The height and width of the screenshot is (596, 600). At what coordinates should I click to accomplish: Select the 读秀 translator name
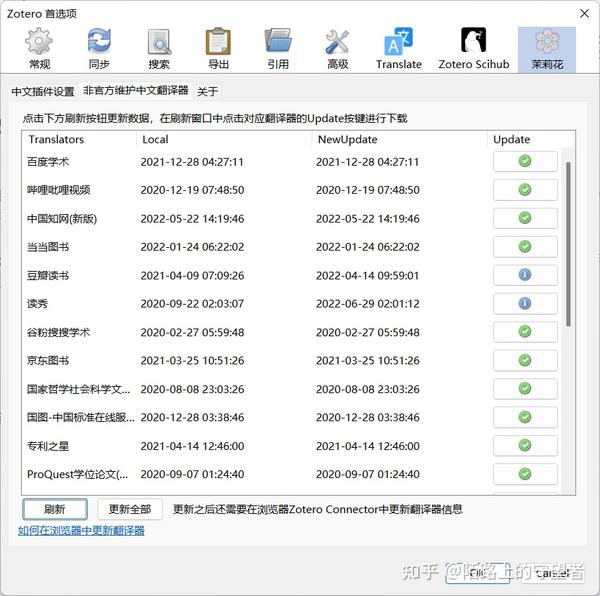coord(38,304)
